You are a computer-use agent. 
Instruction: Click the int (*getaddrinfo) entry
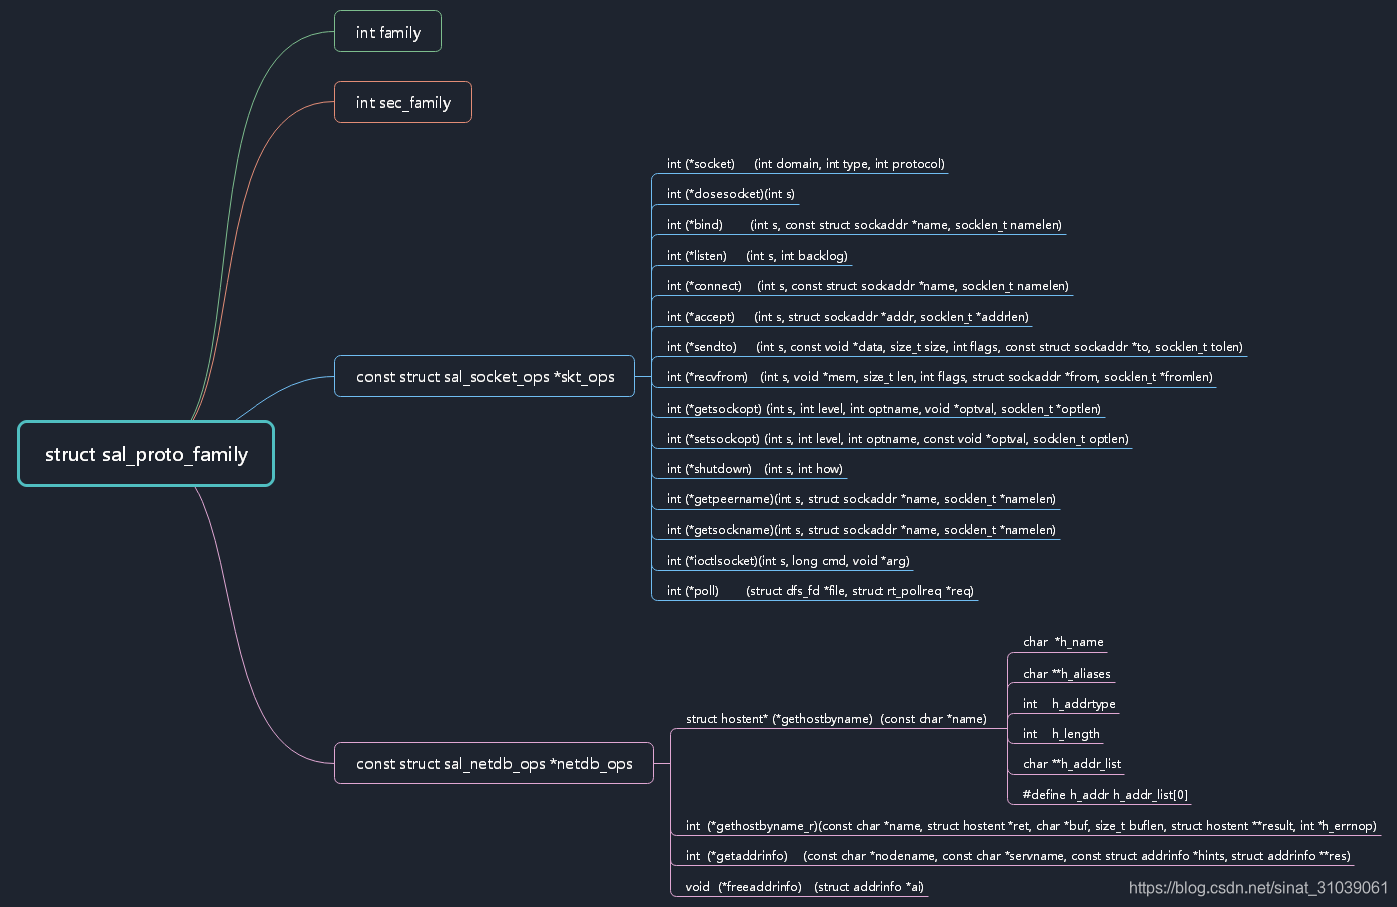1018,856
